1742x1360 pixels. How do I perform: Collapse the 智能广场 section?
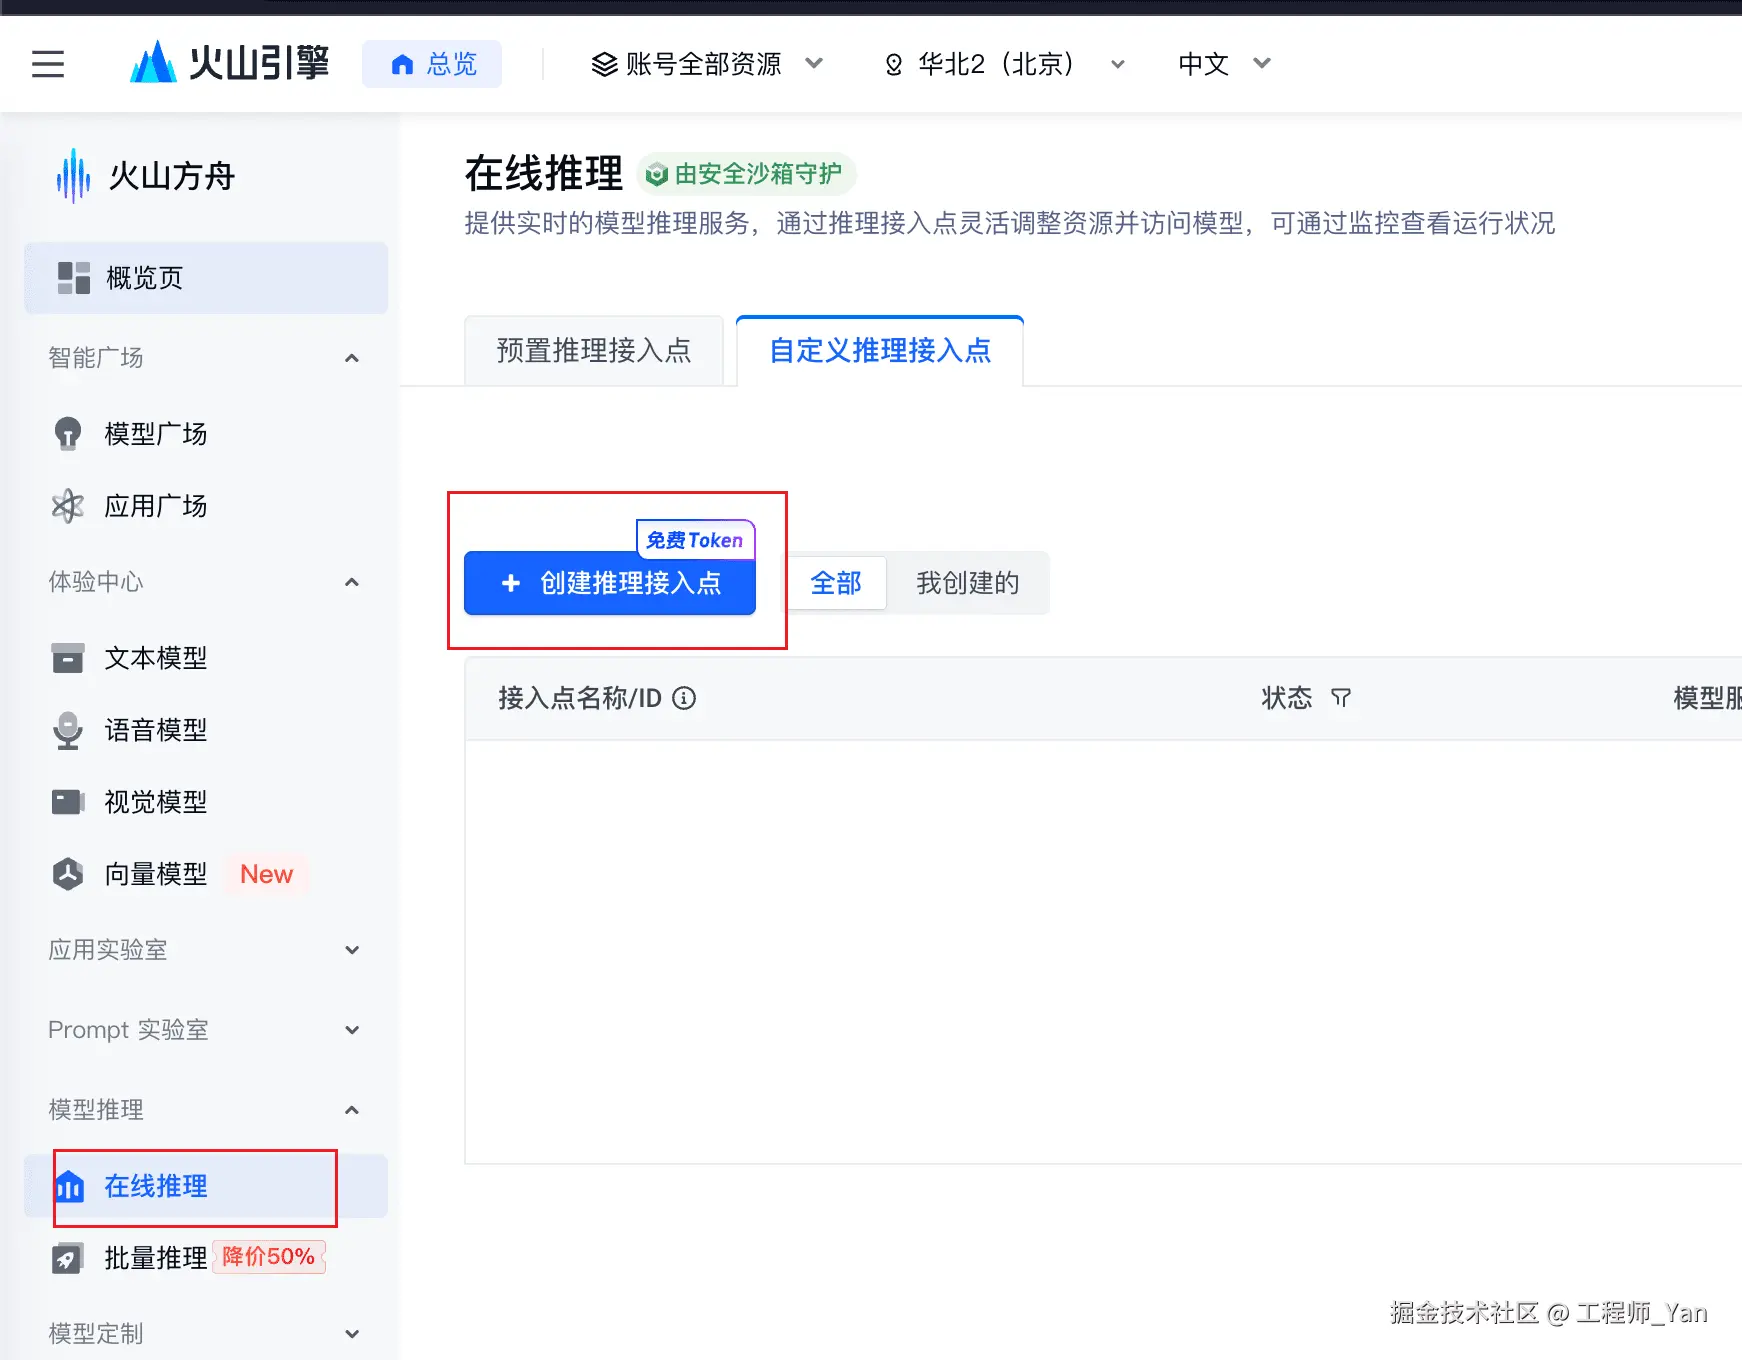tap(352, 358)
